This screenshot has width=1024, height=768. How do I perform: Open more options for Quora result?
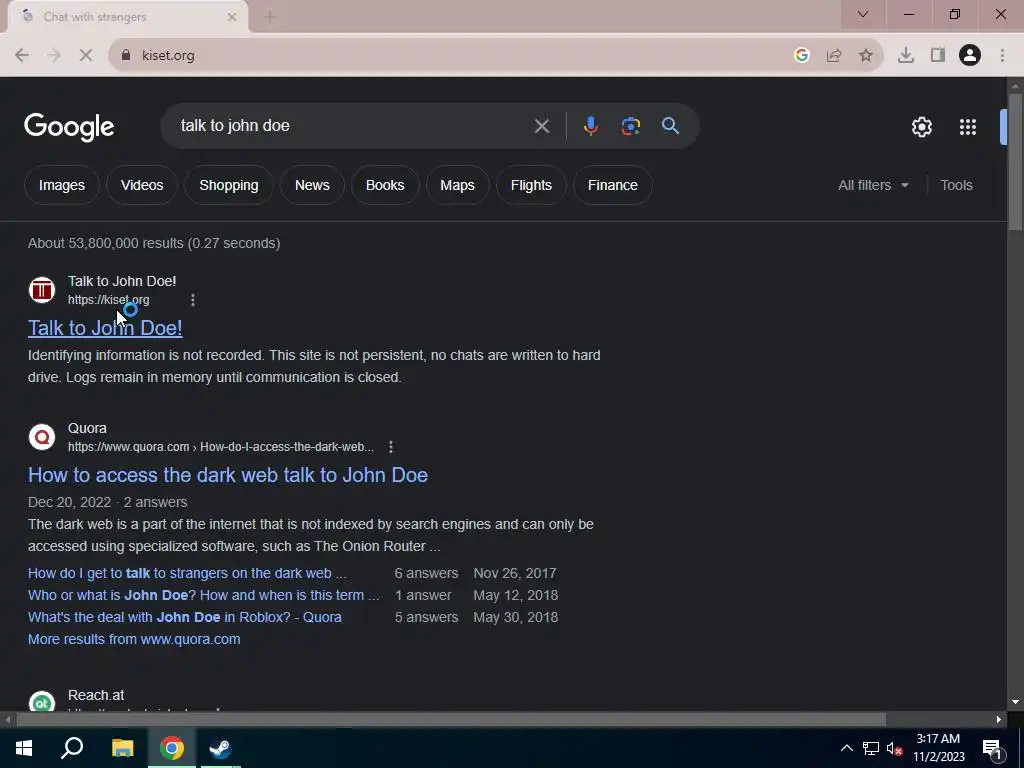(391, 447)
